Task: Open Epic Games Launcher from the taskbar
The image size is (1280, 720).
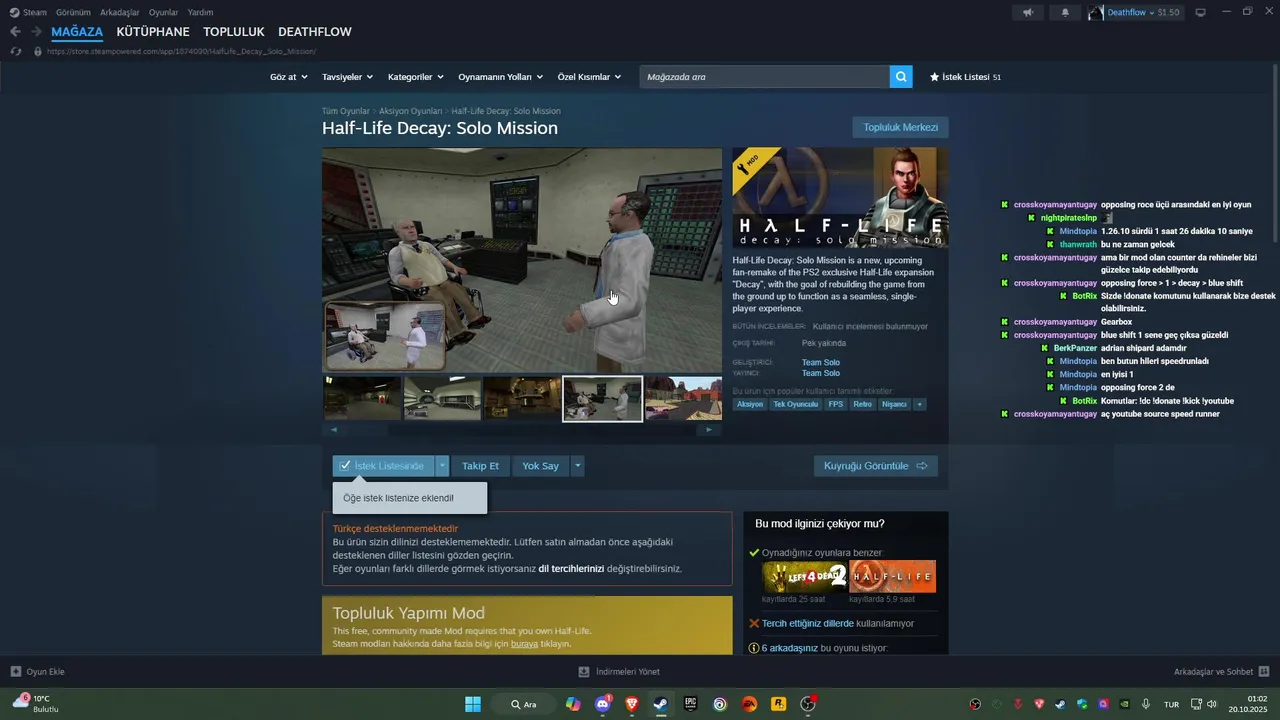Action: pyautogui.click(x=691, y=704)
